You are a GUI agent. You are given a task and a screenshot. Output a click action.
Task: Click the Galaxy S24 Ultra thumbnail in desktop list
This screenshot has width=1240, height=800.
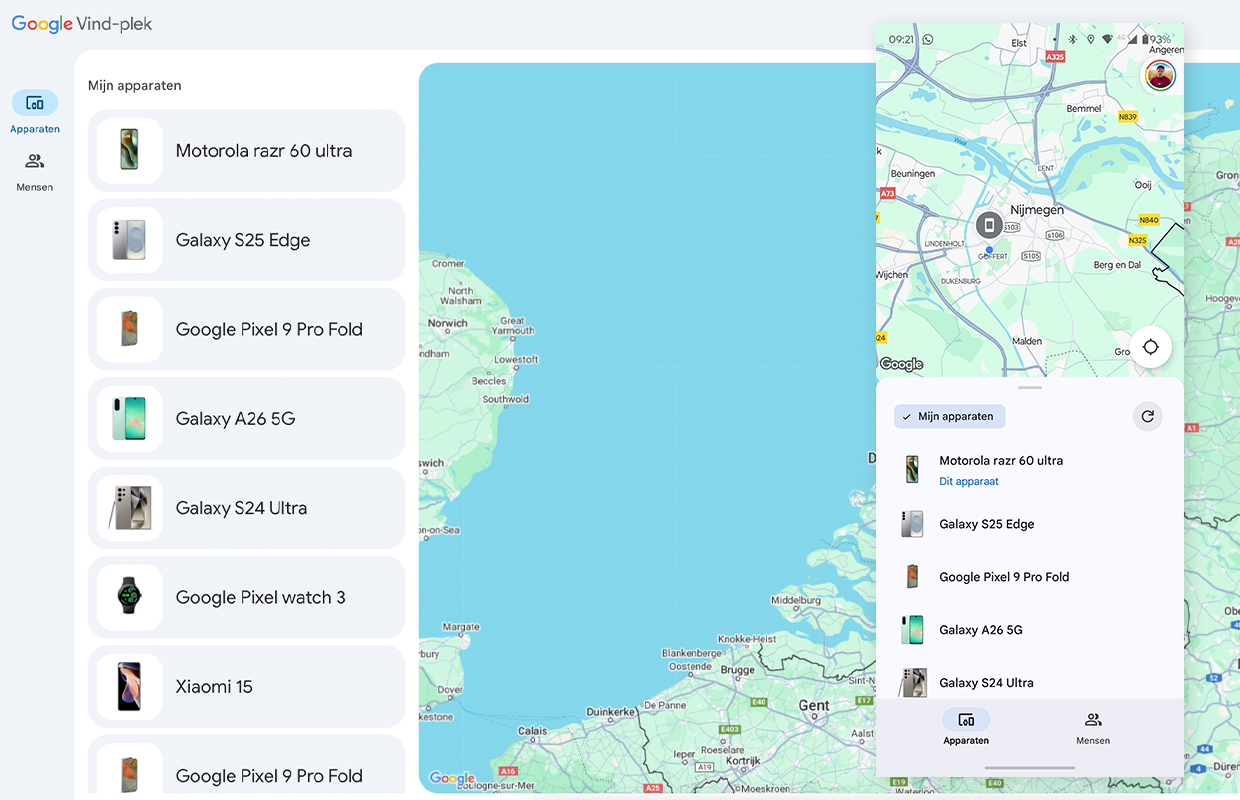129,508
